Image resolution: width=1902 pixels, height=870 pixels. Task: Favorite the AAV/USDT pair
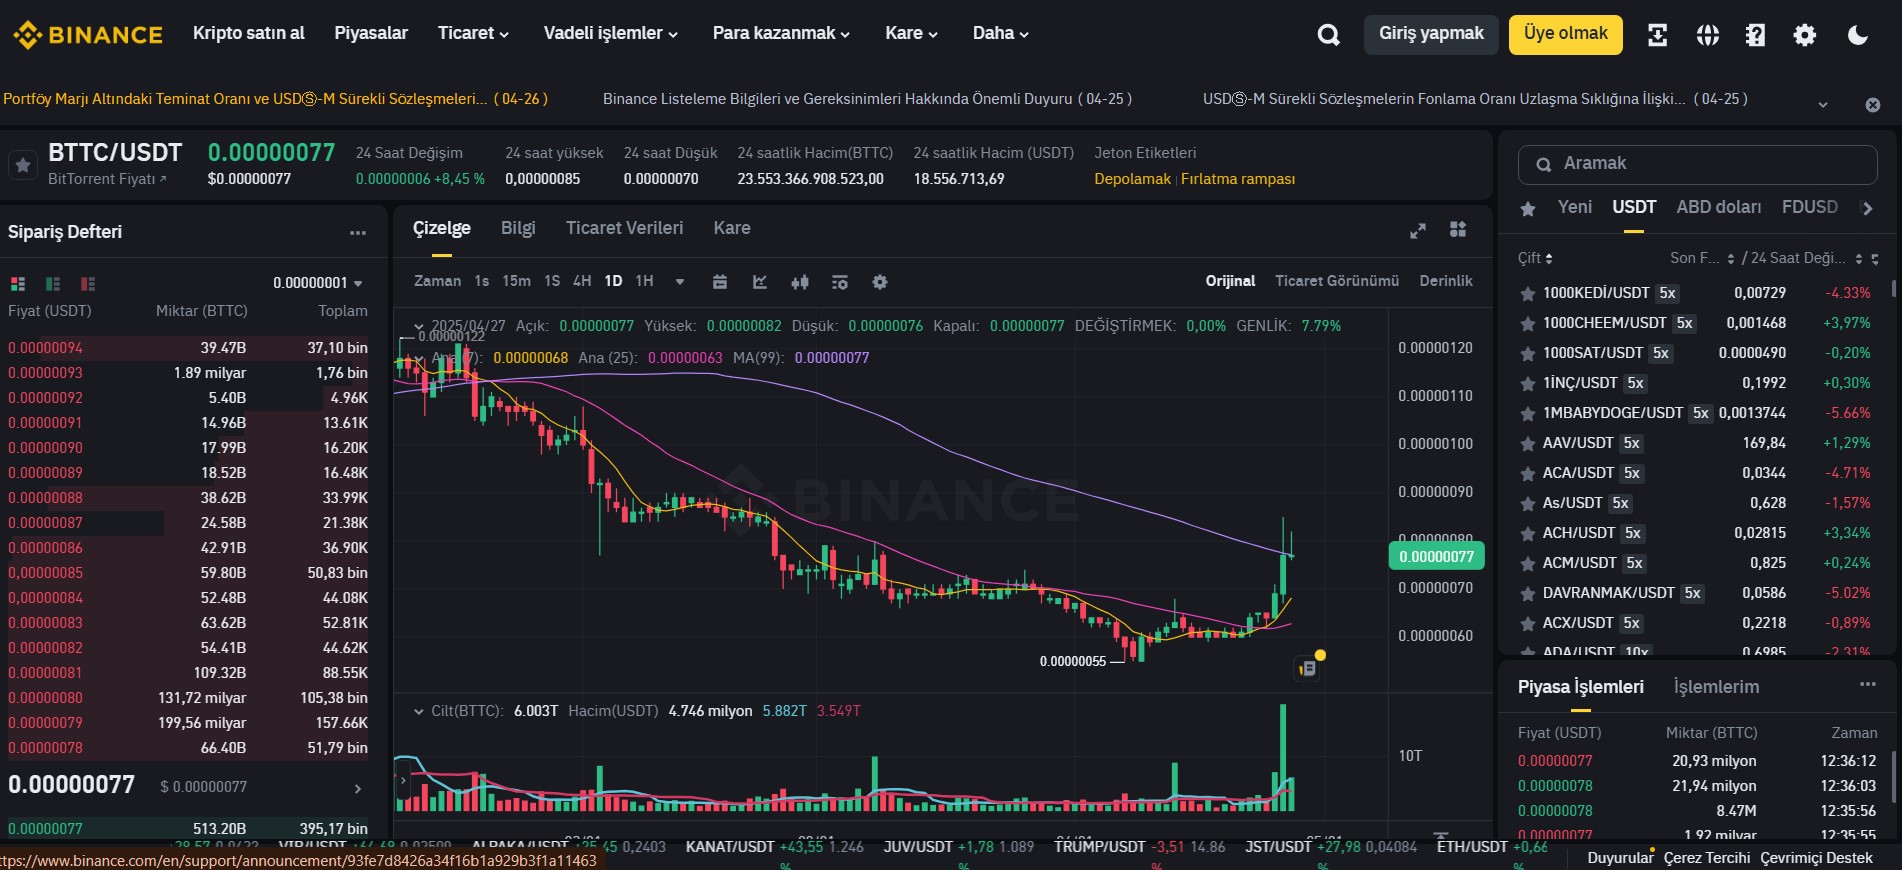(x=1527, y=444)
